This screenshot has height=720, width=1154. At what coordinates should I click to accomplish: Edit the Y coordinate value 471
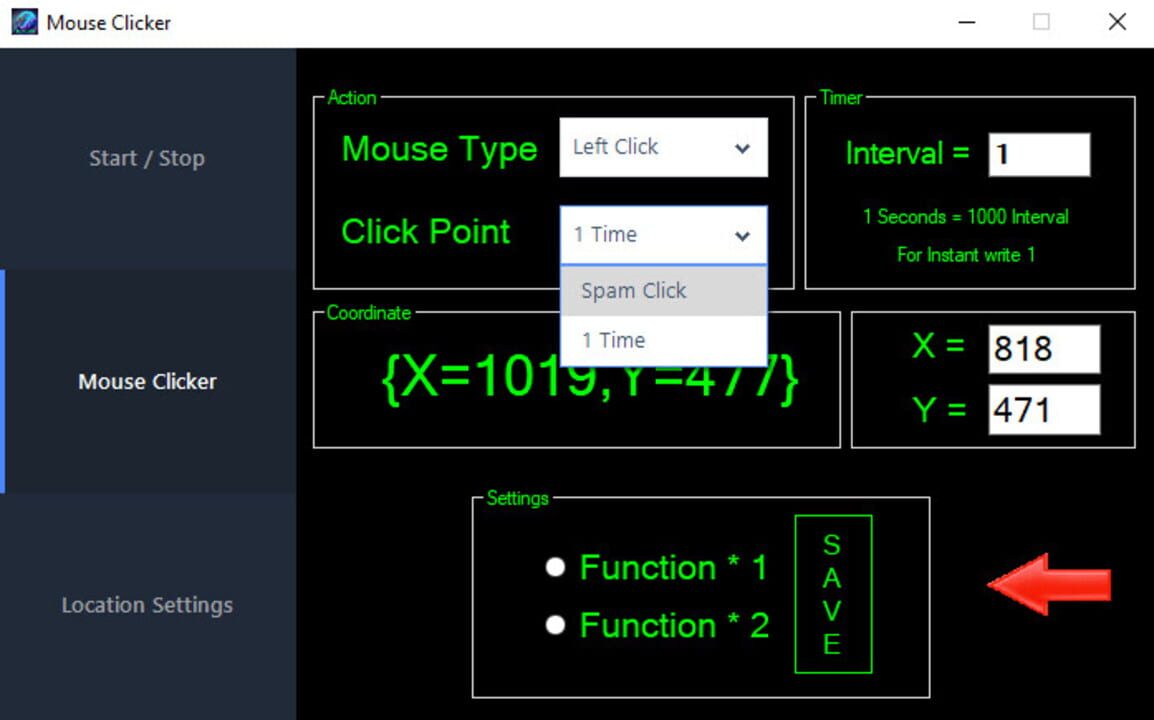tap(1043, 409)
